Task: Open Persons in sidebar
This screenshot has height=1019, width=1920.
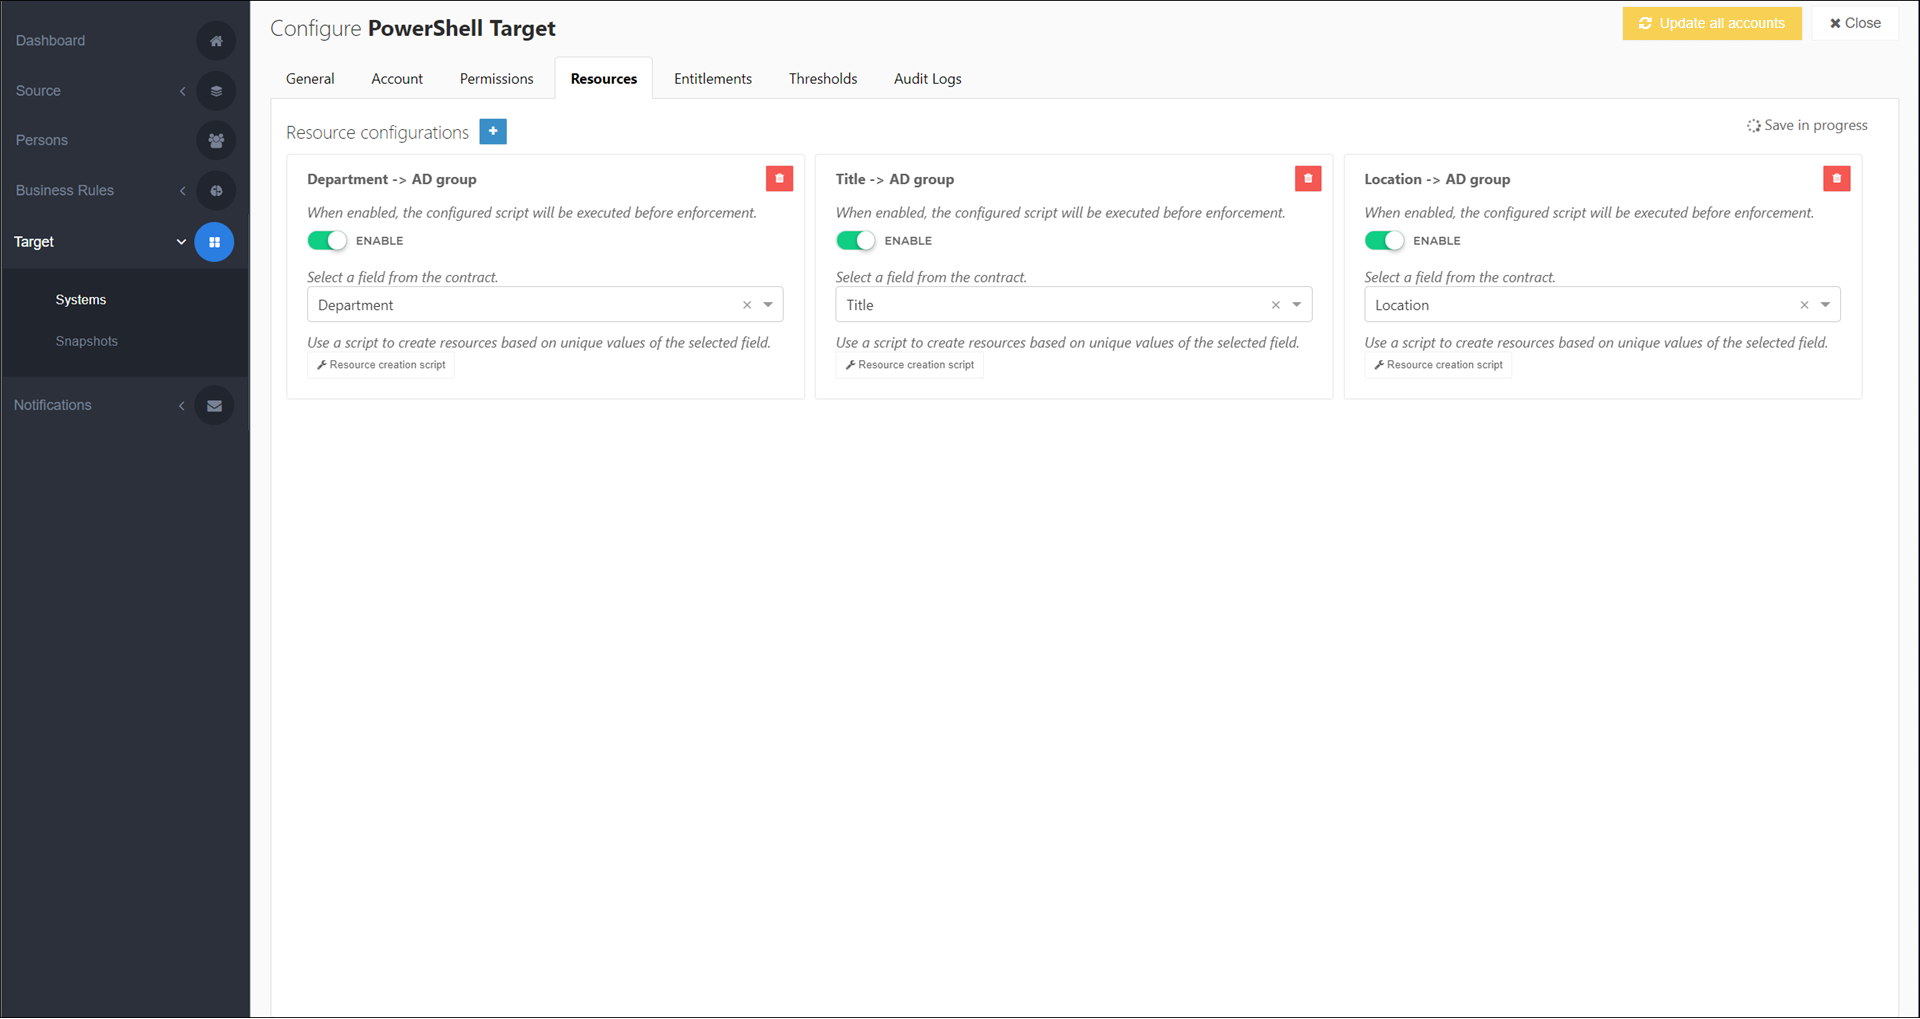Action: click(42, 141)
